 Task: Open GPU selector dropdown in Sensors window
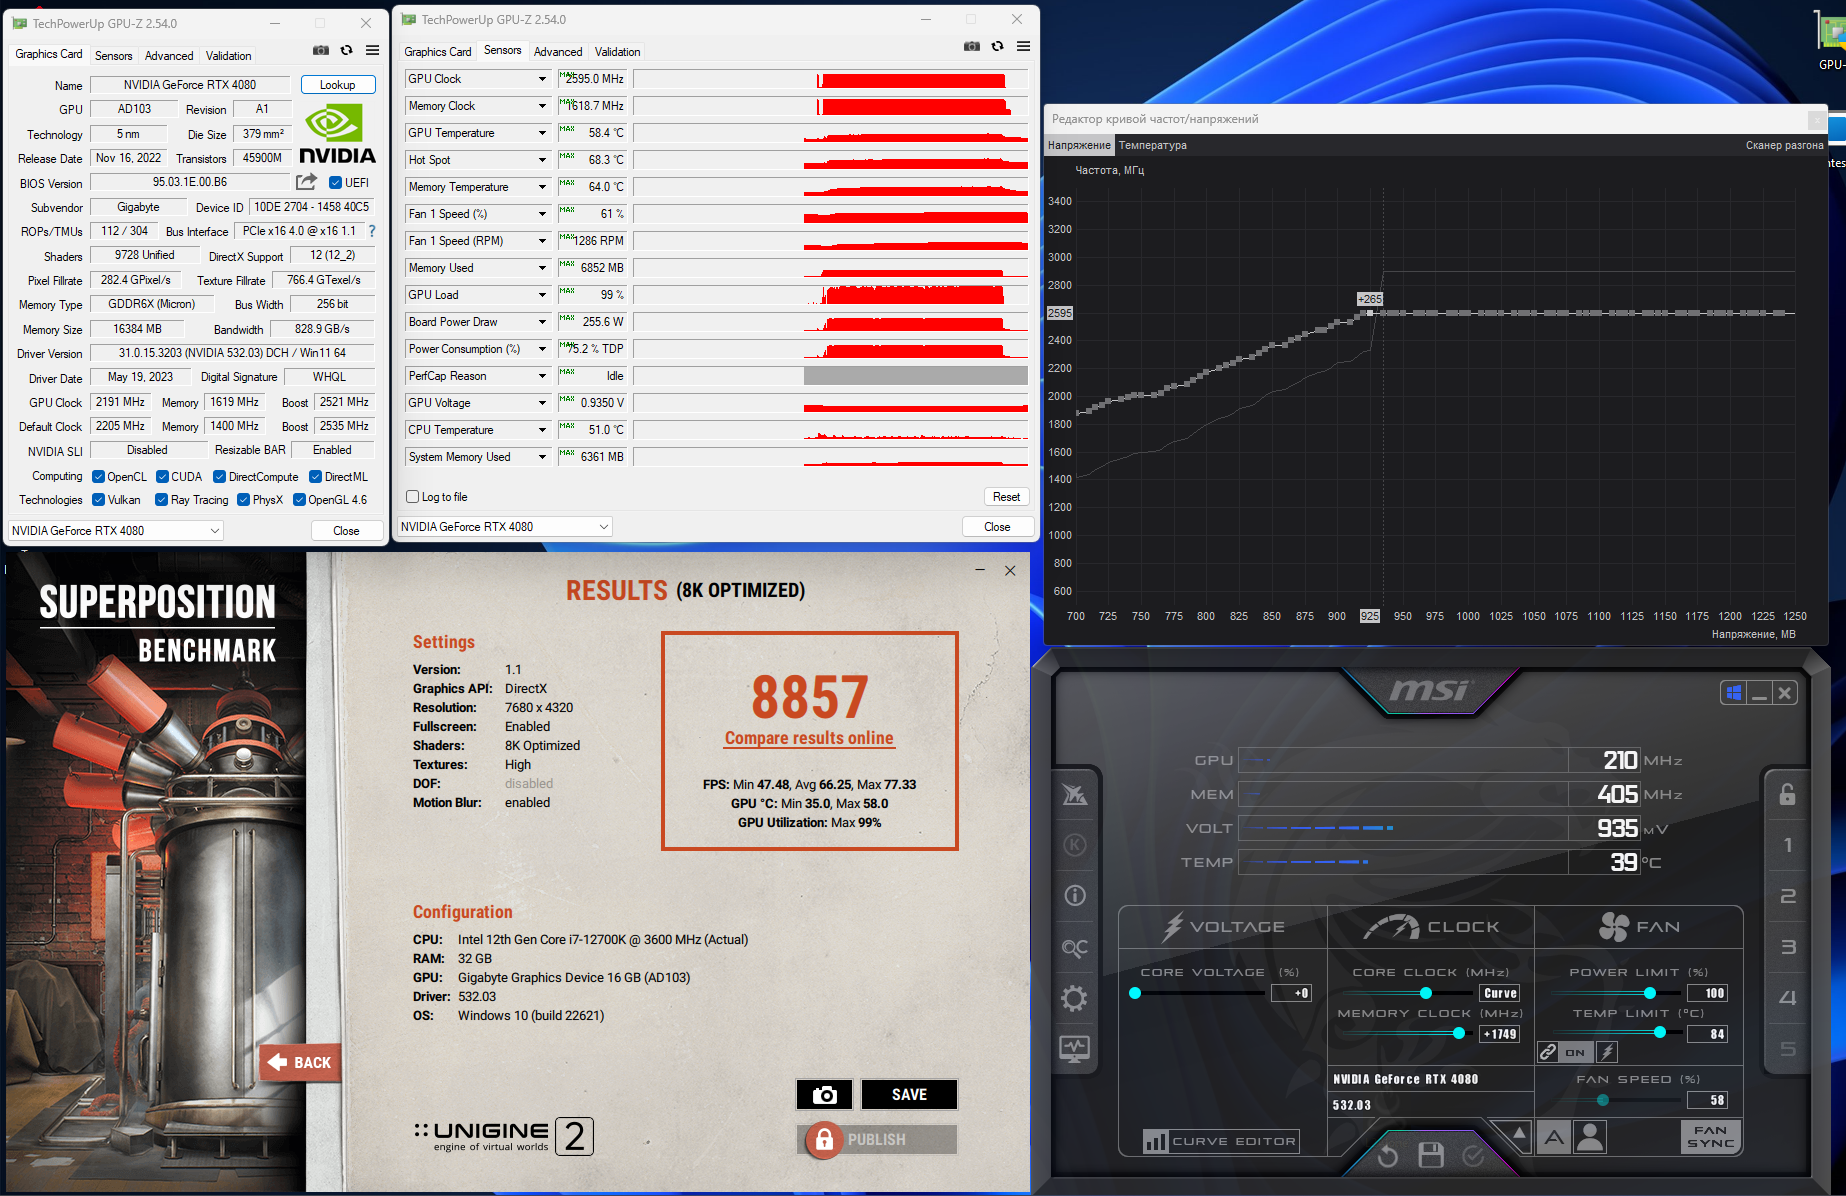tap(505, 527)
